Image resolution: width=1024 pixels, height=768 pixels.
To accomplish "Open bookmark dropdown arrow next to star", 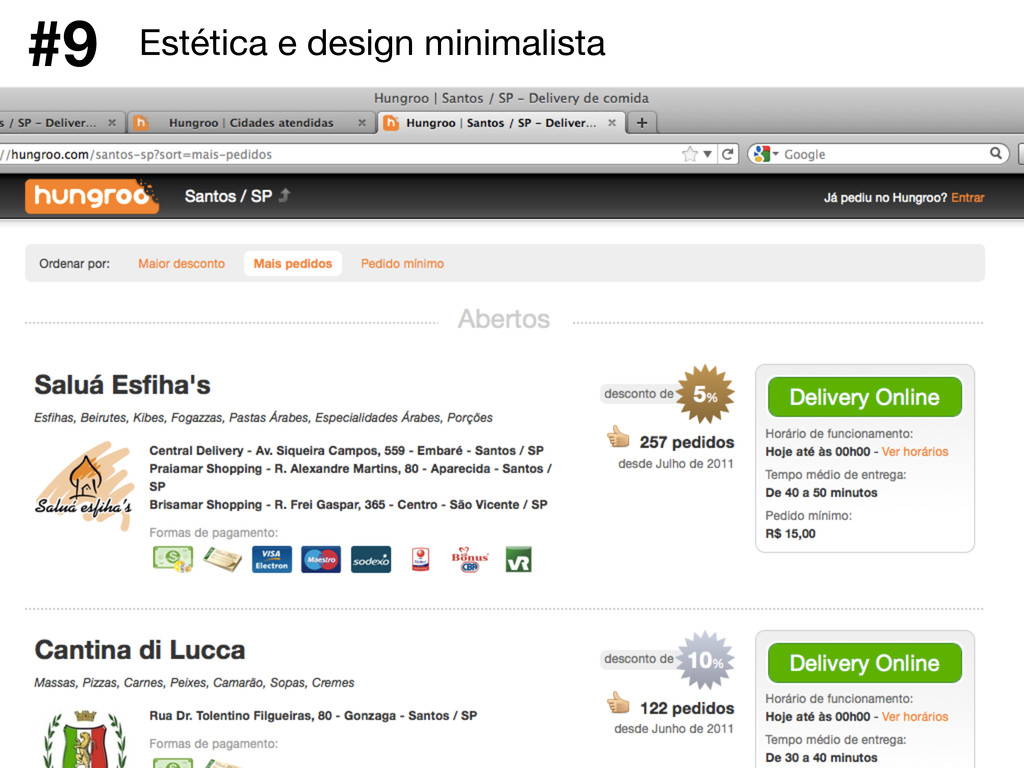I will pos(707,155).
